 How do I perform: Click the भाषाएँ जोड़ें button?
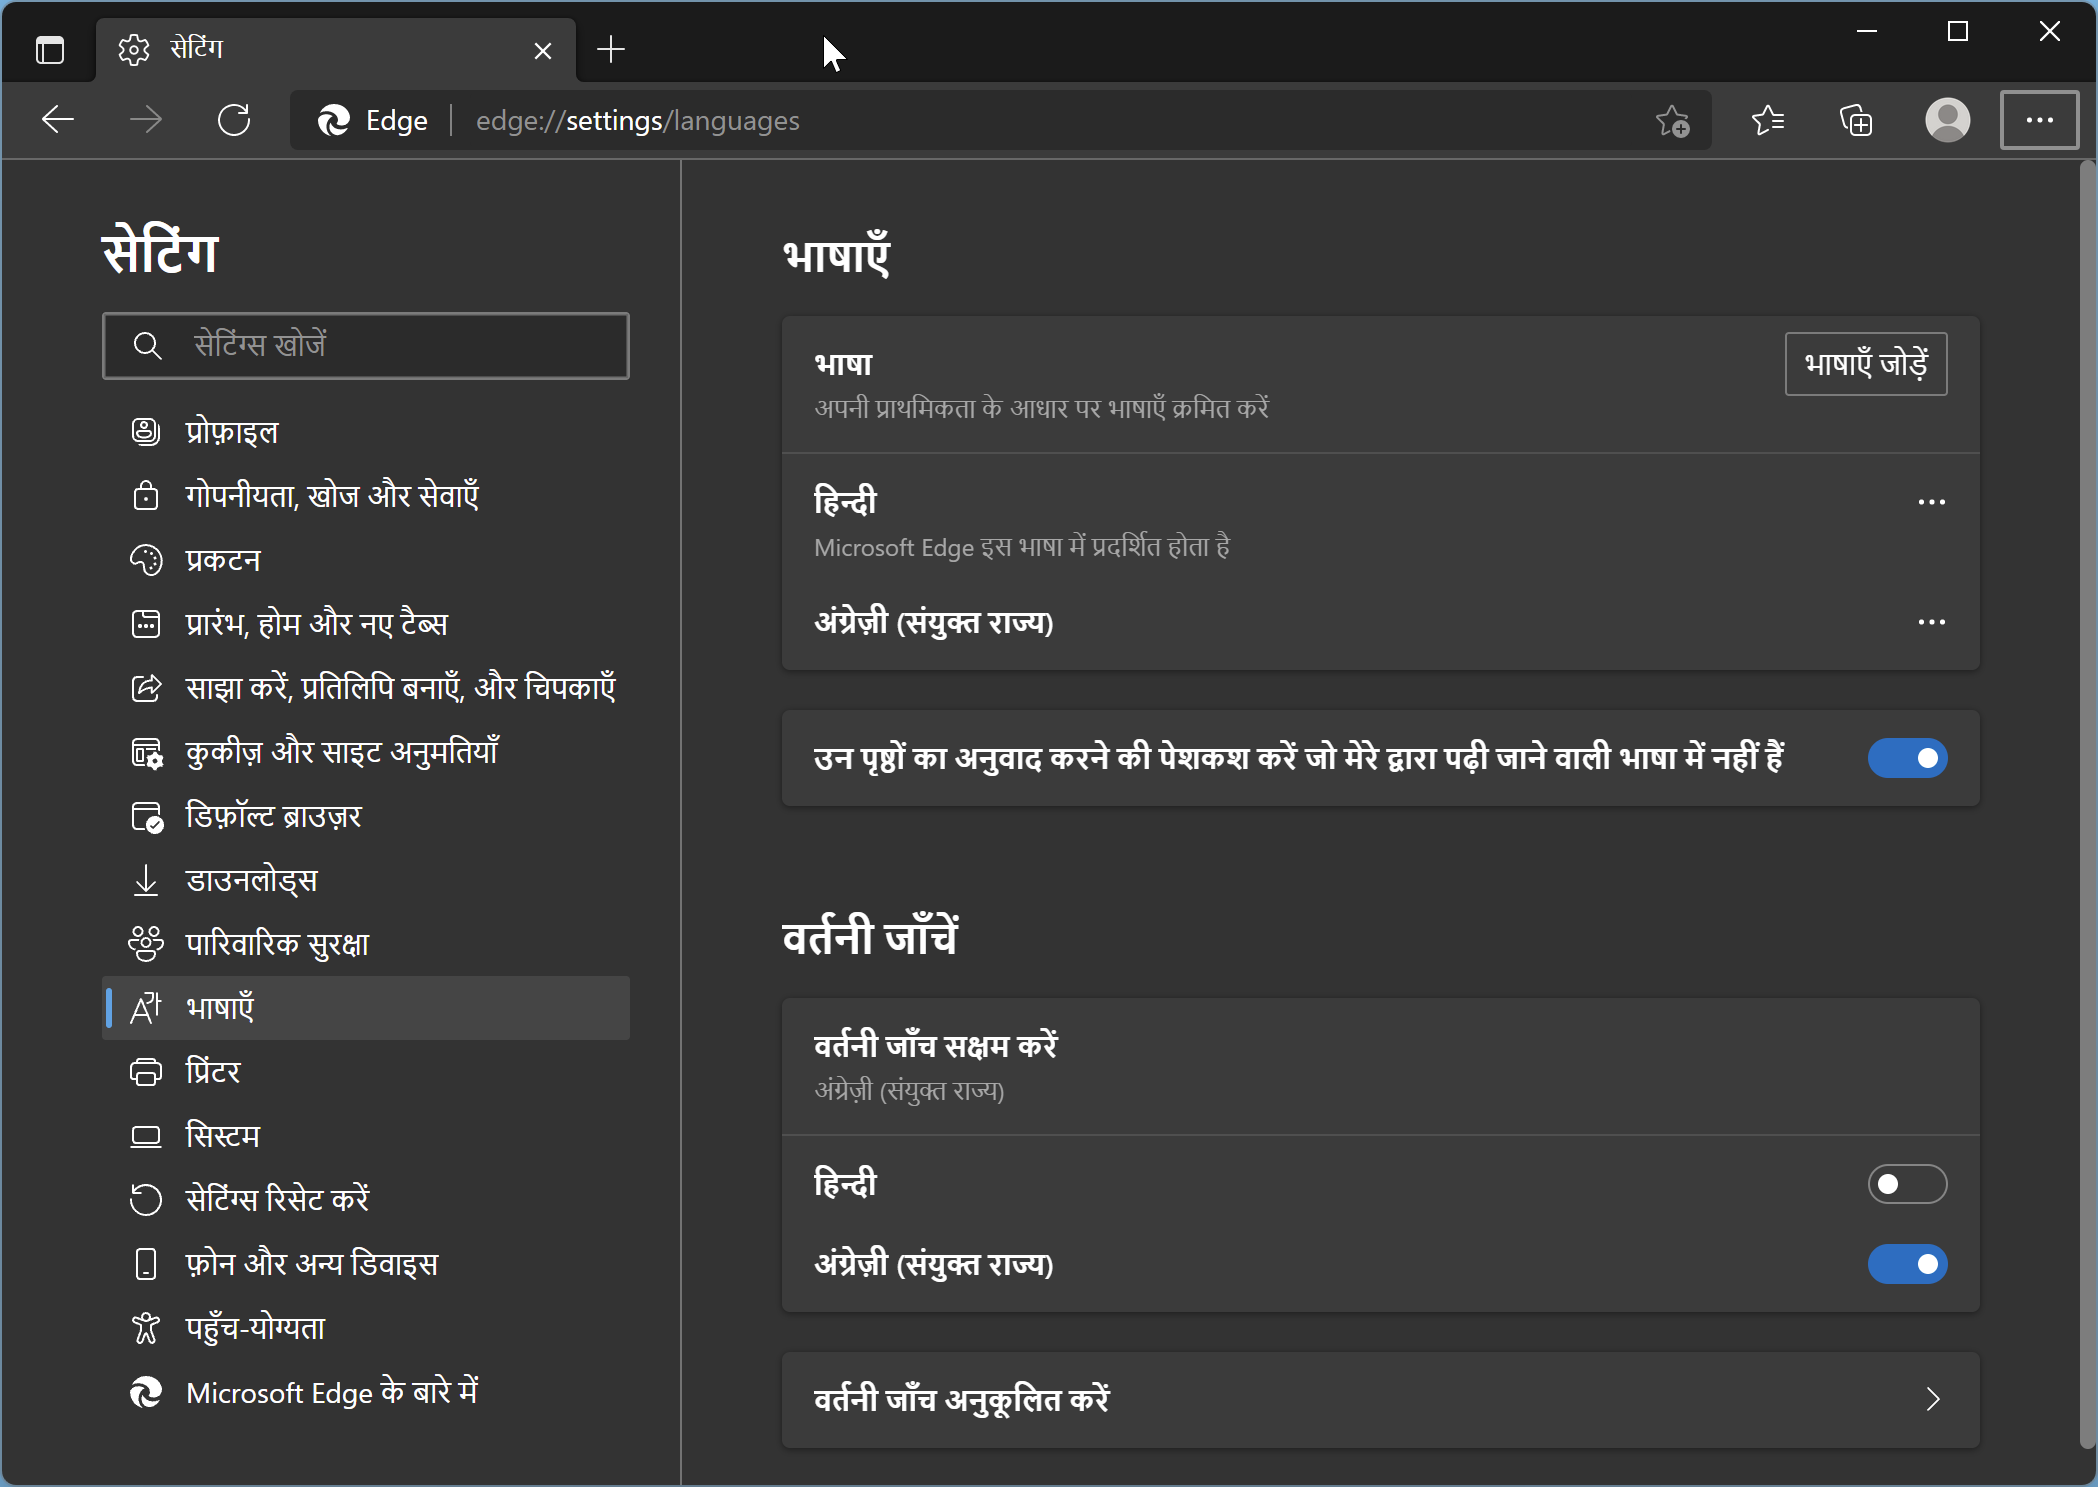coord(1866,364)
